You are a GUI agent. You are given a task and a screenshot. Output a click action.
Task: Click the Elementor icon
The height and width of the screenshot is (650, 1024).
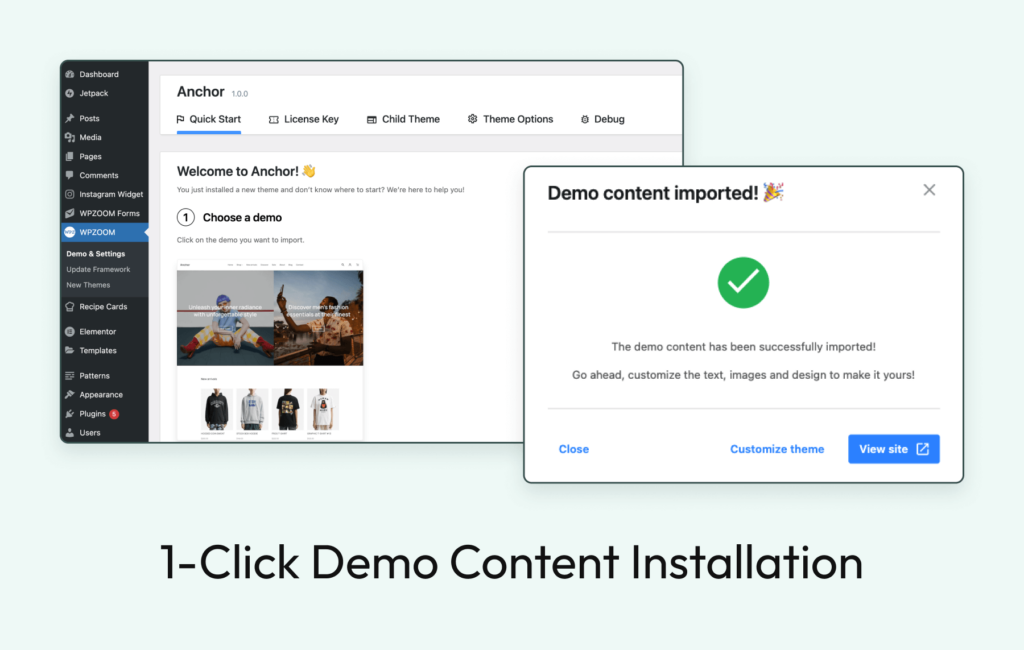point(70,331)
